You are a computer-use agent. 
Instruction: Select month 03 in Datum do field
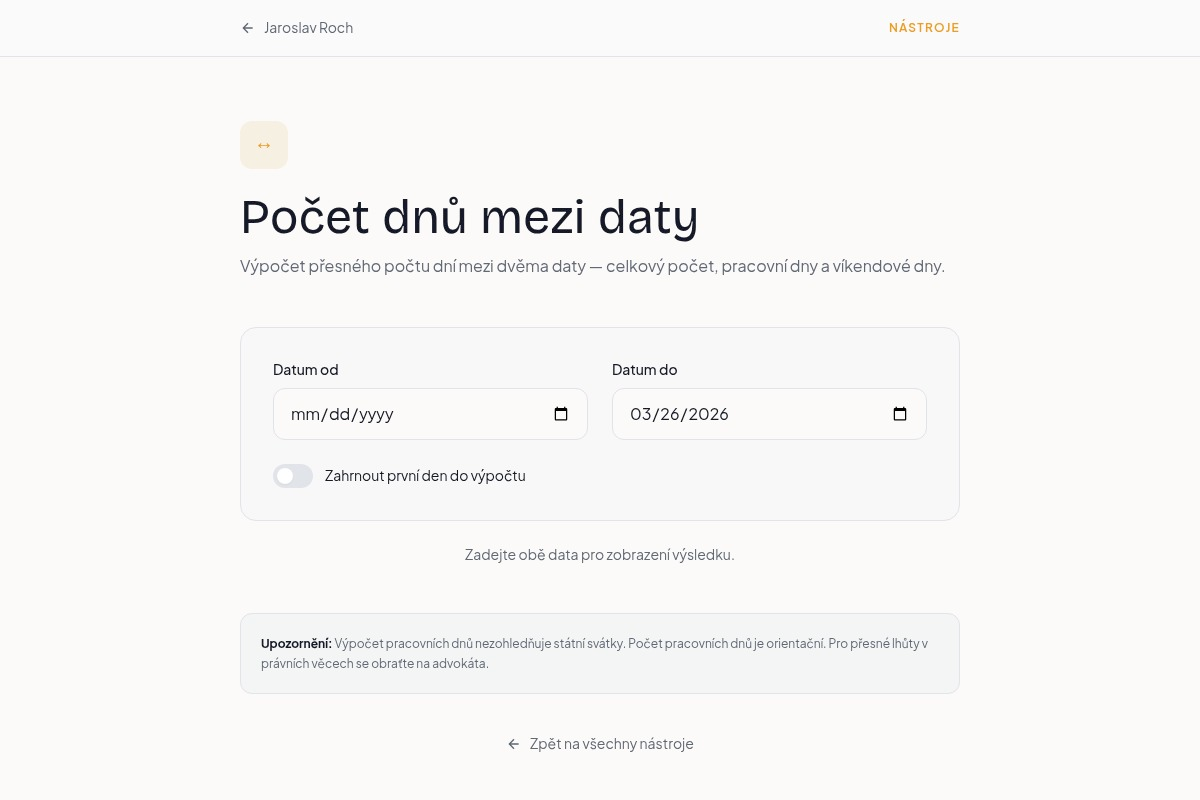pyautogui.click(x=640, y=414)
